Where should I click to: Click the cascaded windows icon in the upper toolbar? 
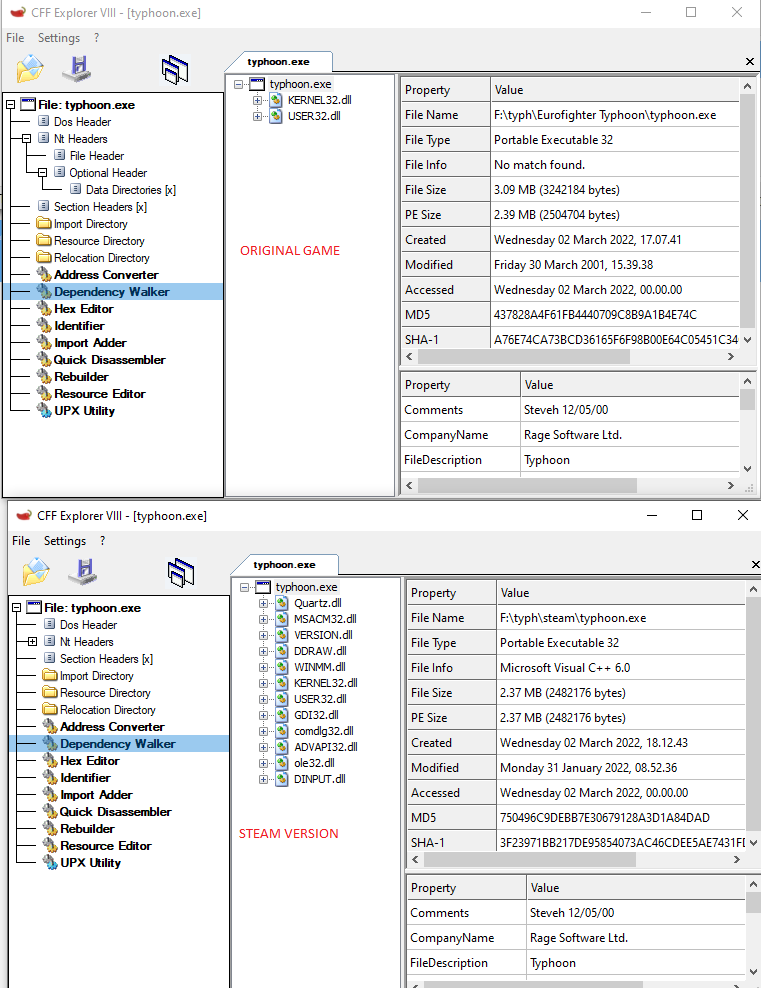pyautogui.click(x=175, y=69)
